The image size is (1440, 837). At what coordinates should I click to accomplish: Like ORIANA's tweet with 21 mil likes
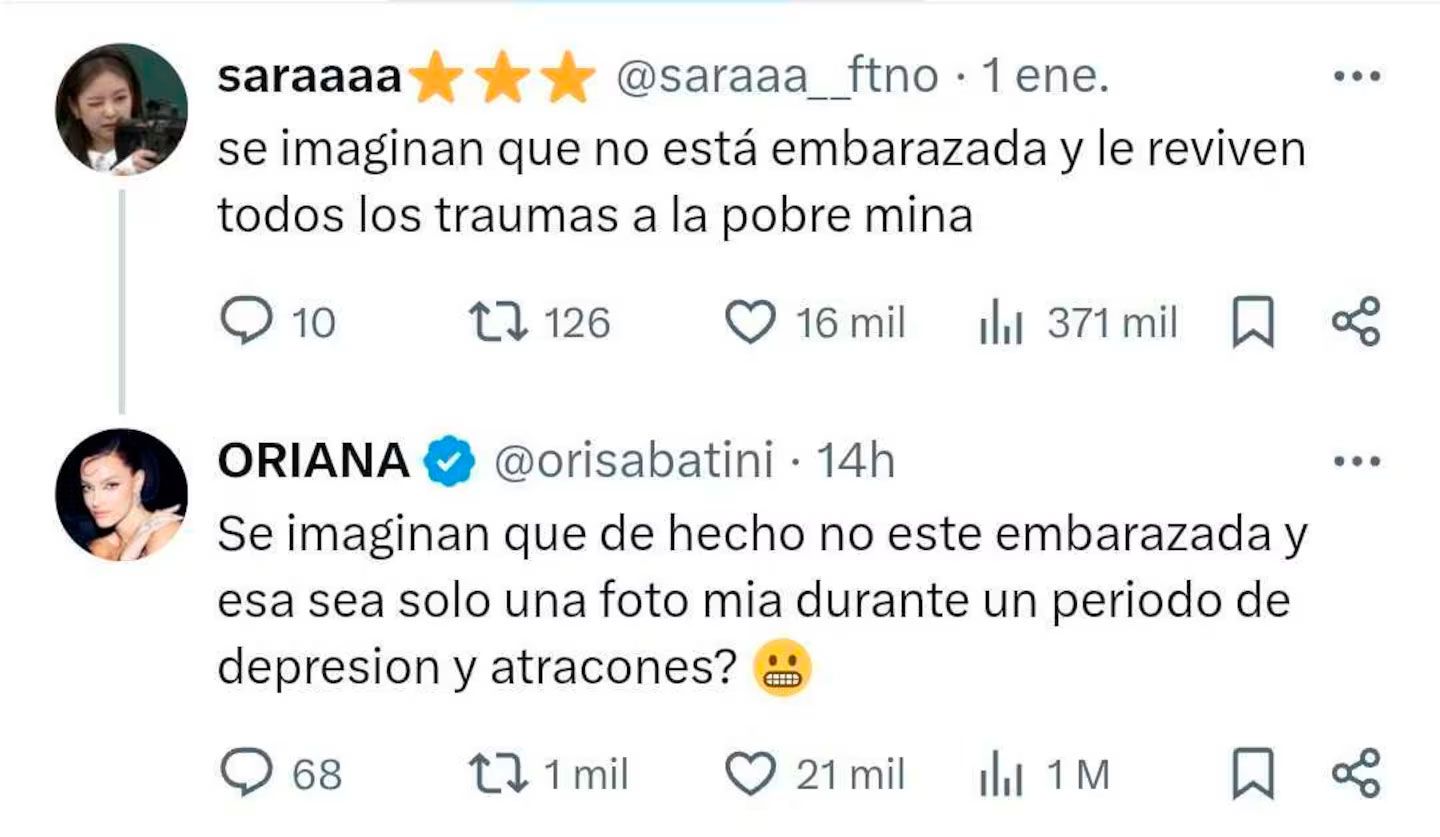(750, 774)
